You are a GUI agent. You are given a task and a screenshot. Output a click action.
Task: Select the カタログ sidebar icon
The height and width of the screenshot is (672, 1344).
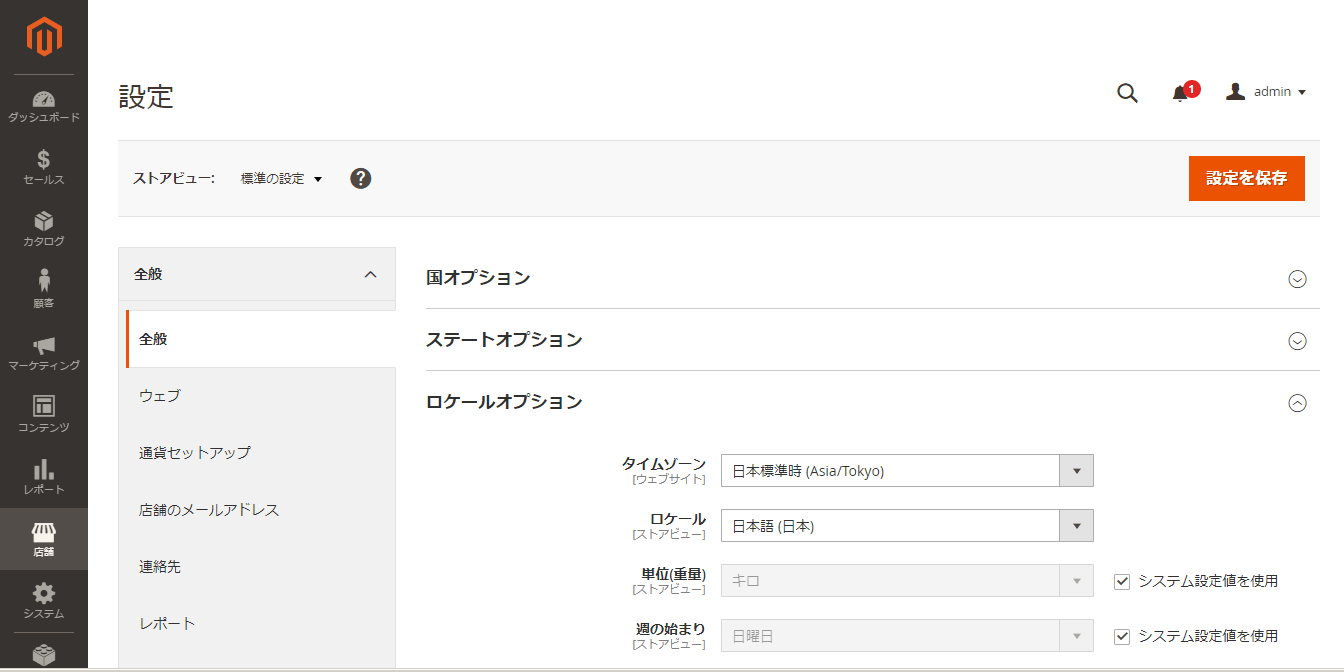pos(43,223)
